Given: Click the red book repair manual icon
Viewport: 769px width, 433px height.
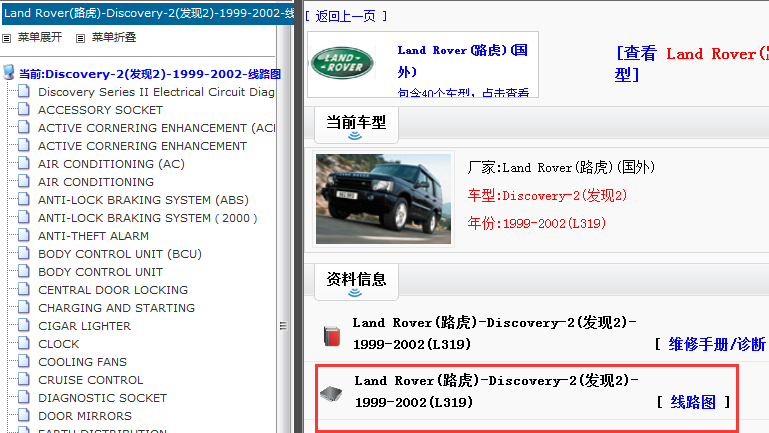Looking at the screenshot, I should coord(332,336).
